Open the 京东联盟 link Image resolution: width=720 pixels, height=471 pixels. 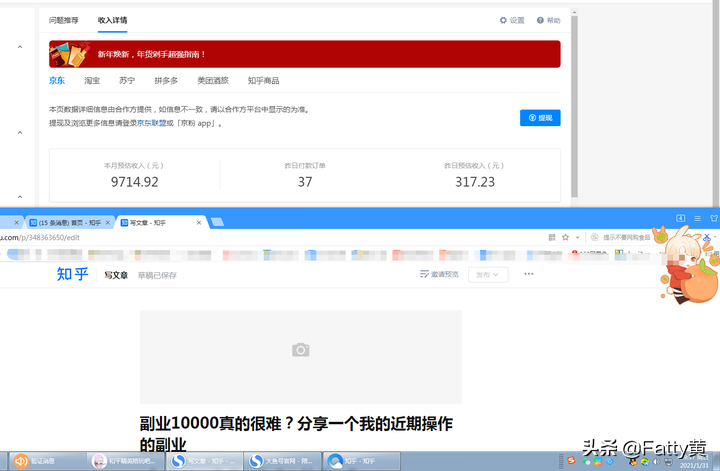point(152,123)
